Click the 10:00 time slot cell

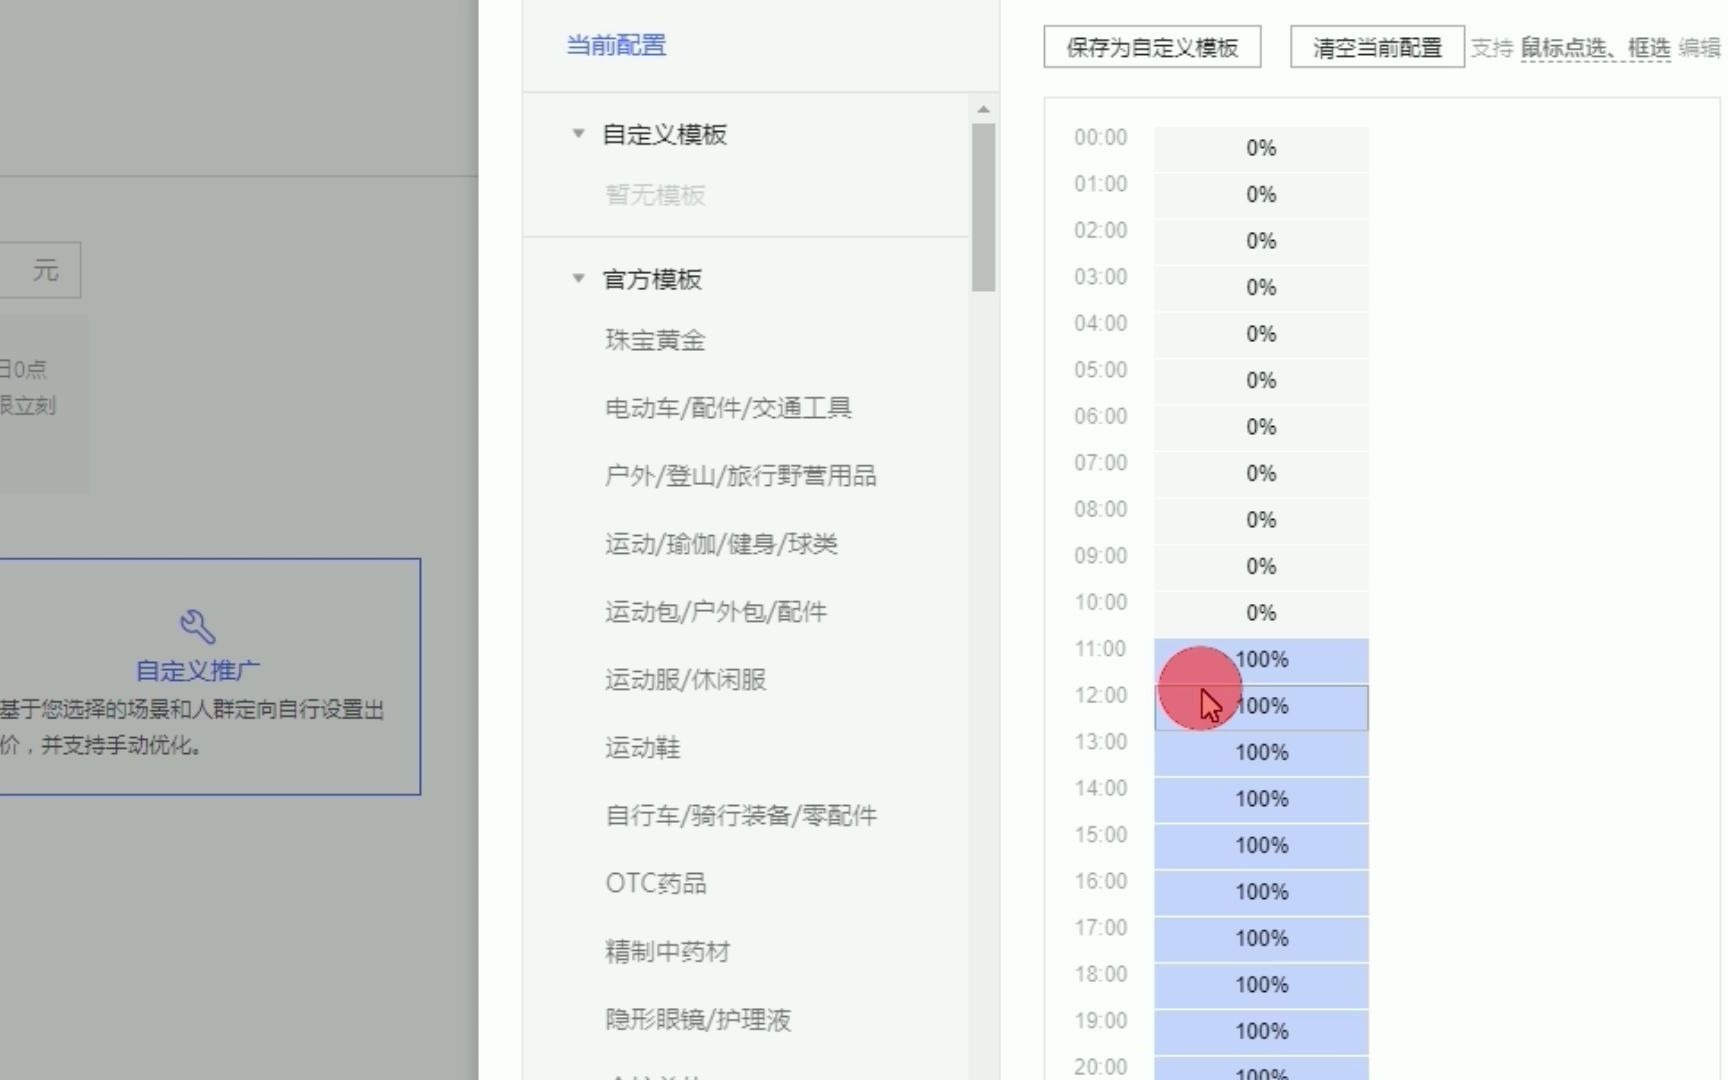pos(1261,613)
